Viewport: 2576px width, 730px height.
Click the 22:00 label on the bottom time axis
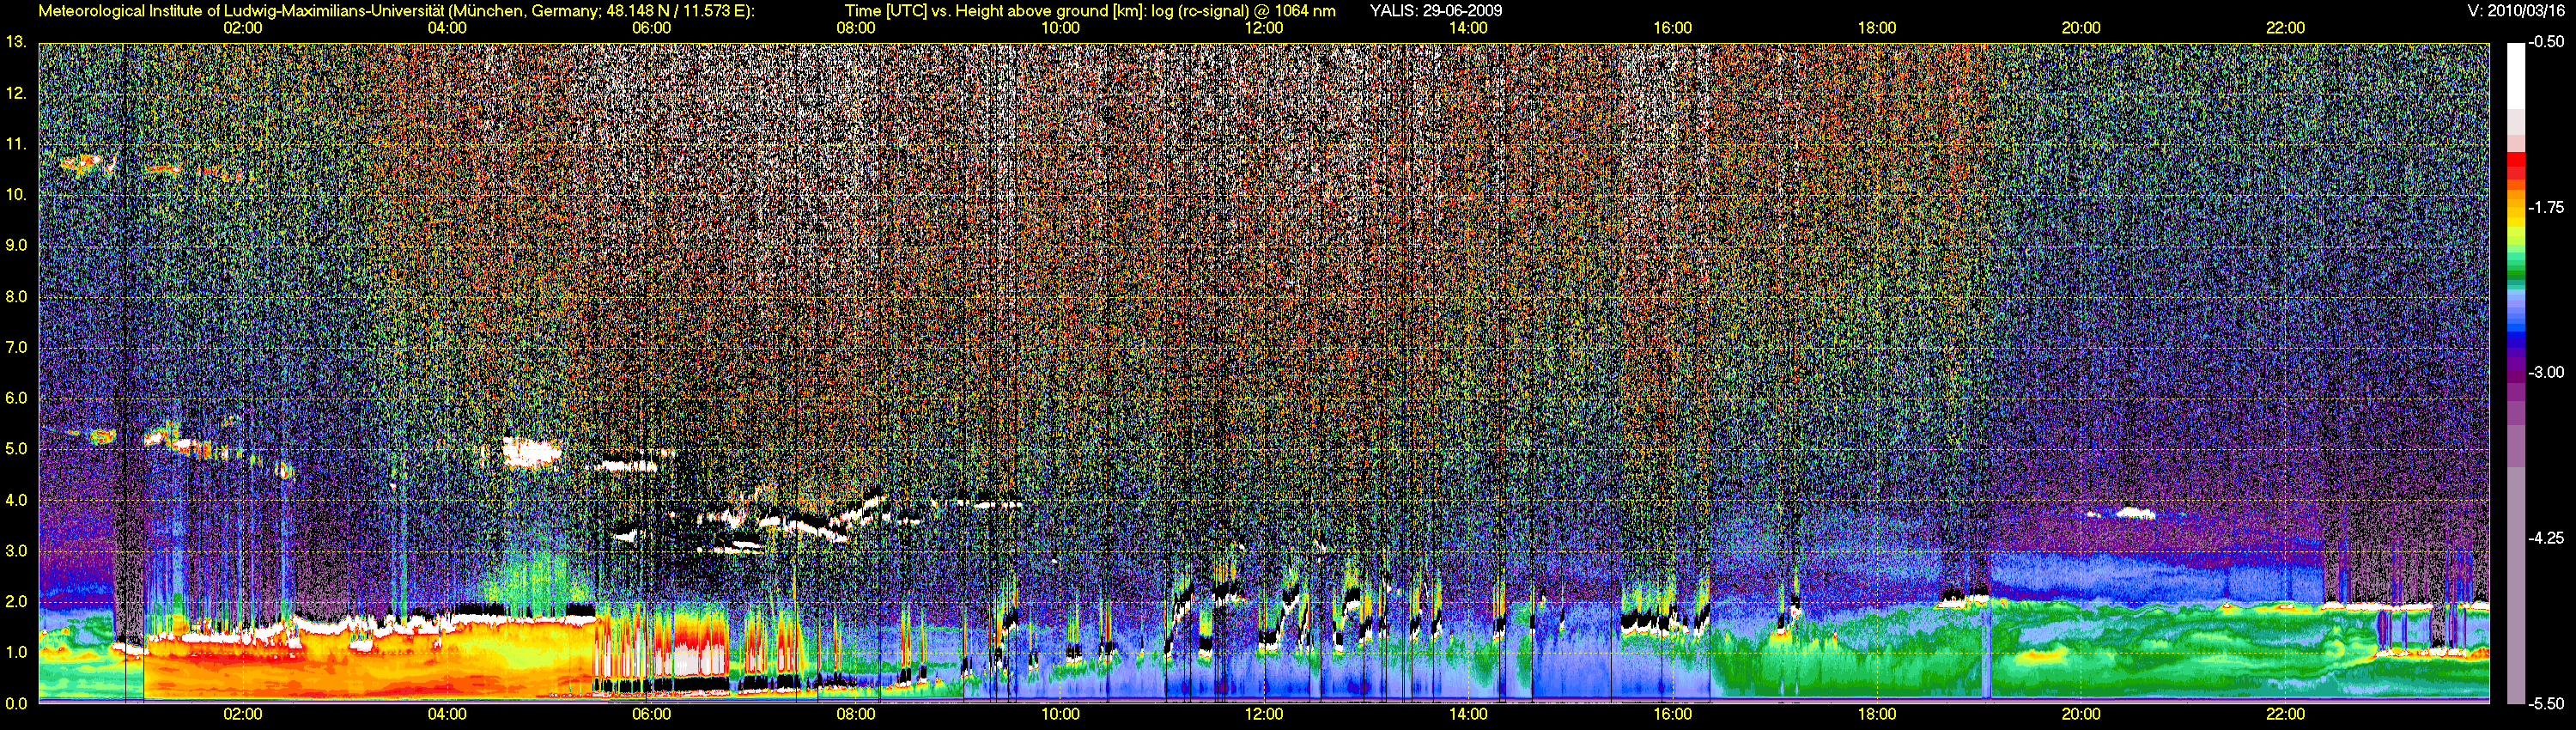2285,714
